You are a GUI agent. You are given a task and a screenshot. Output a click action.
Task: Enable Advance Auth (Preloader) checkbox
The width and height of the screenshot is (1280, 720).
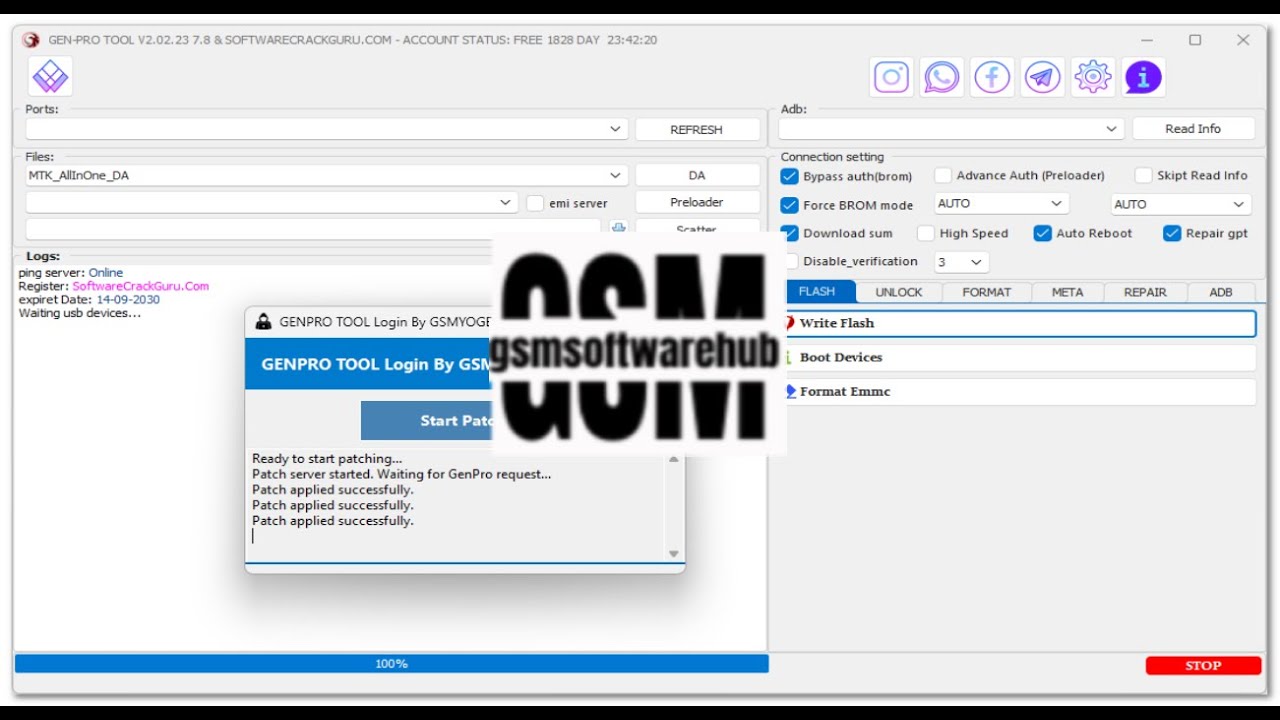(942, 175)
